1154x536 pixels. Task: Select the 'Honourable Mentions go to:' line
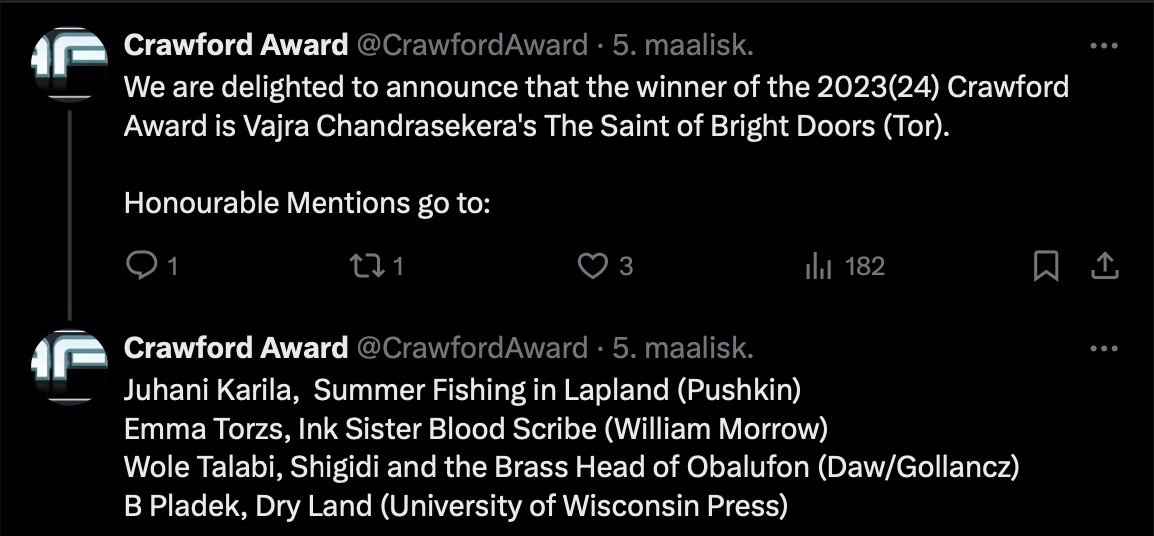pos(307,202)
